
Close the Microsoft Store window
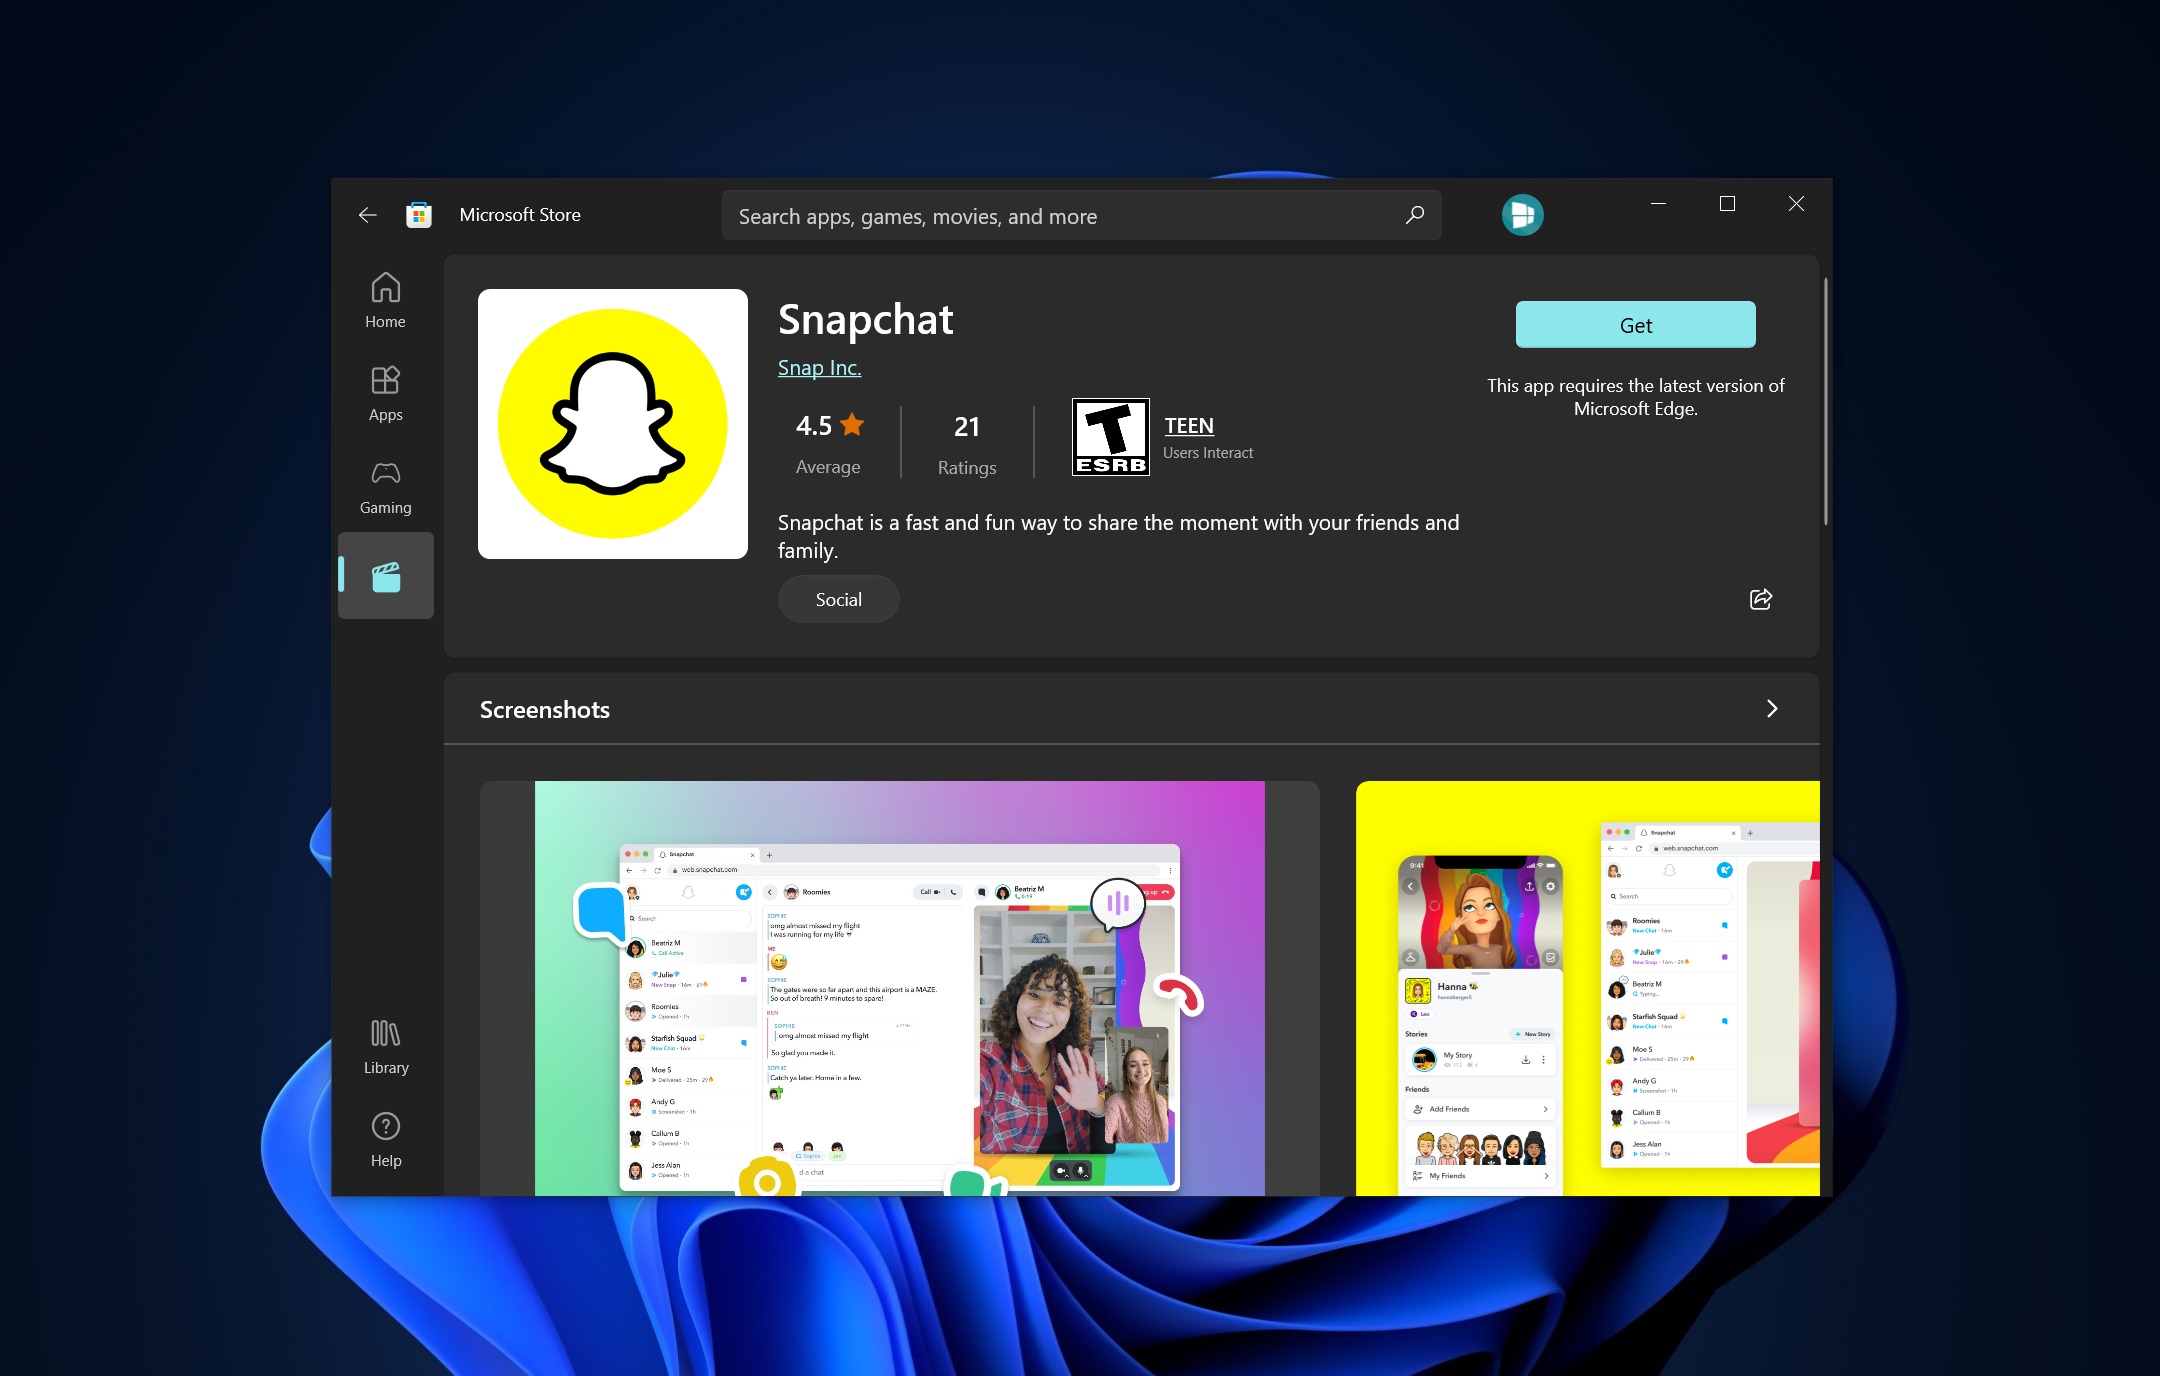[x=1796, y=204]
